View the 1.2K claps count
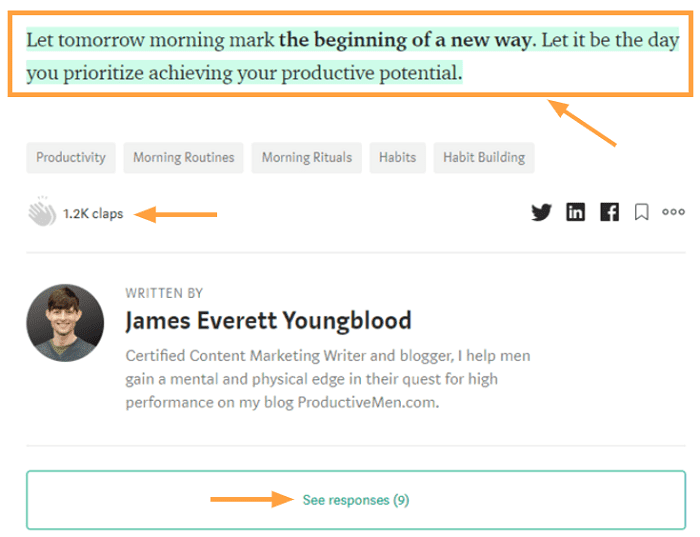Viewport: 700px width, 537px height. pos(93,213)
